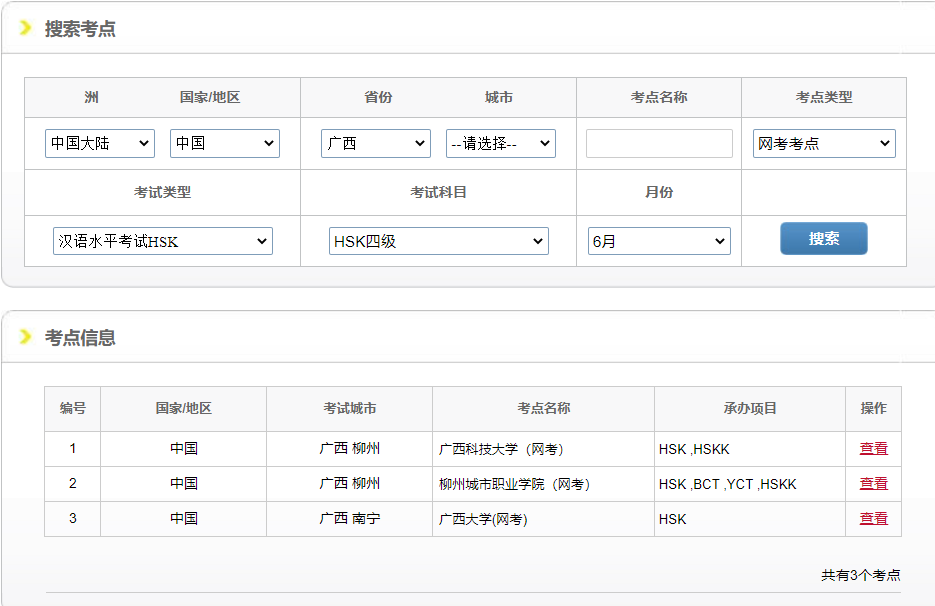
Task: Open the 城市 dropdown showing --请选择--
Action: tap(500, 143)
